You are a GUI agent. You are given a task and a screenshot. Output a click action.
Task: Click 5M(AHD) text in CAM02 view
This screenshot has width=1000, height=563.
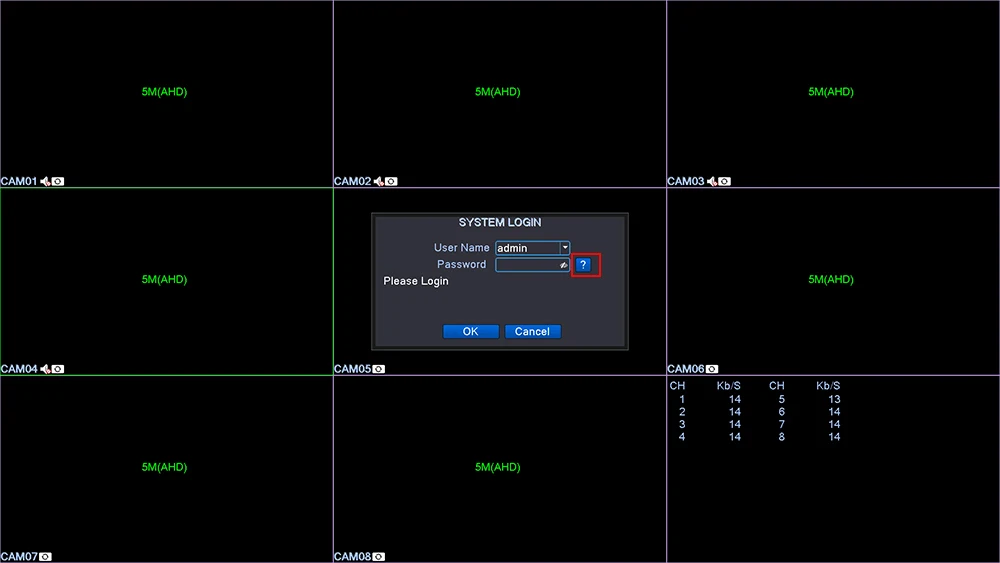pyautogui.click(x=497, y=92)
